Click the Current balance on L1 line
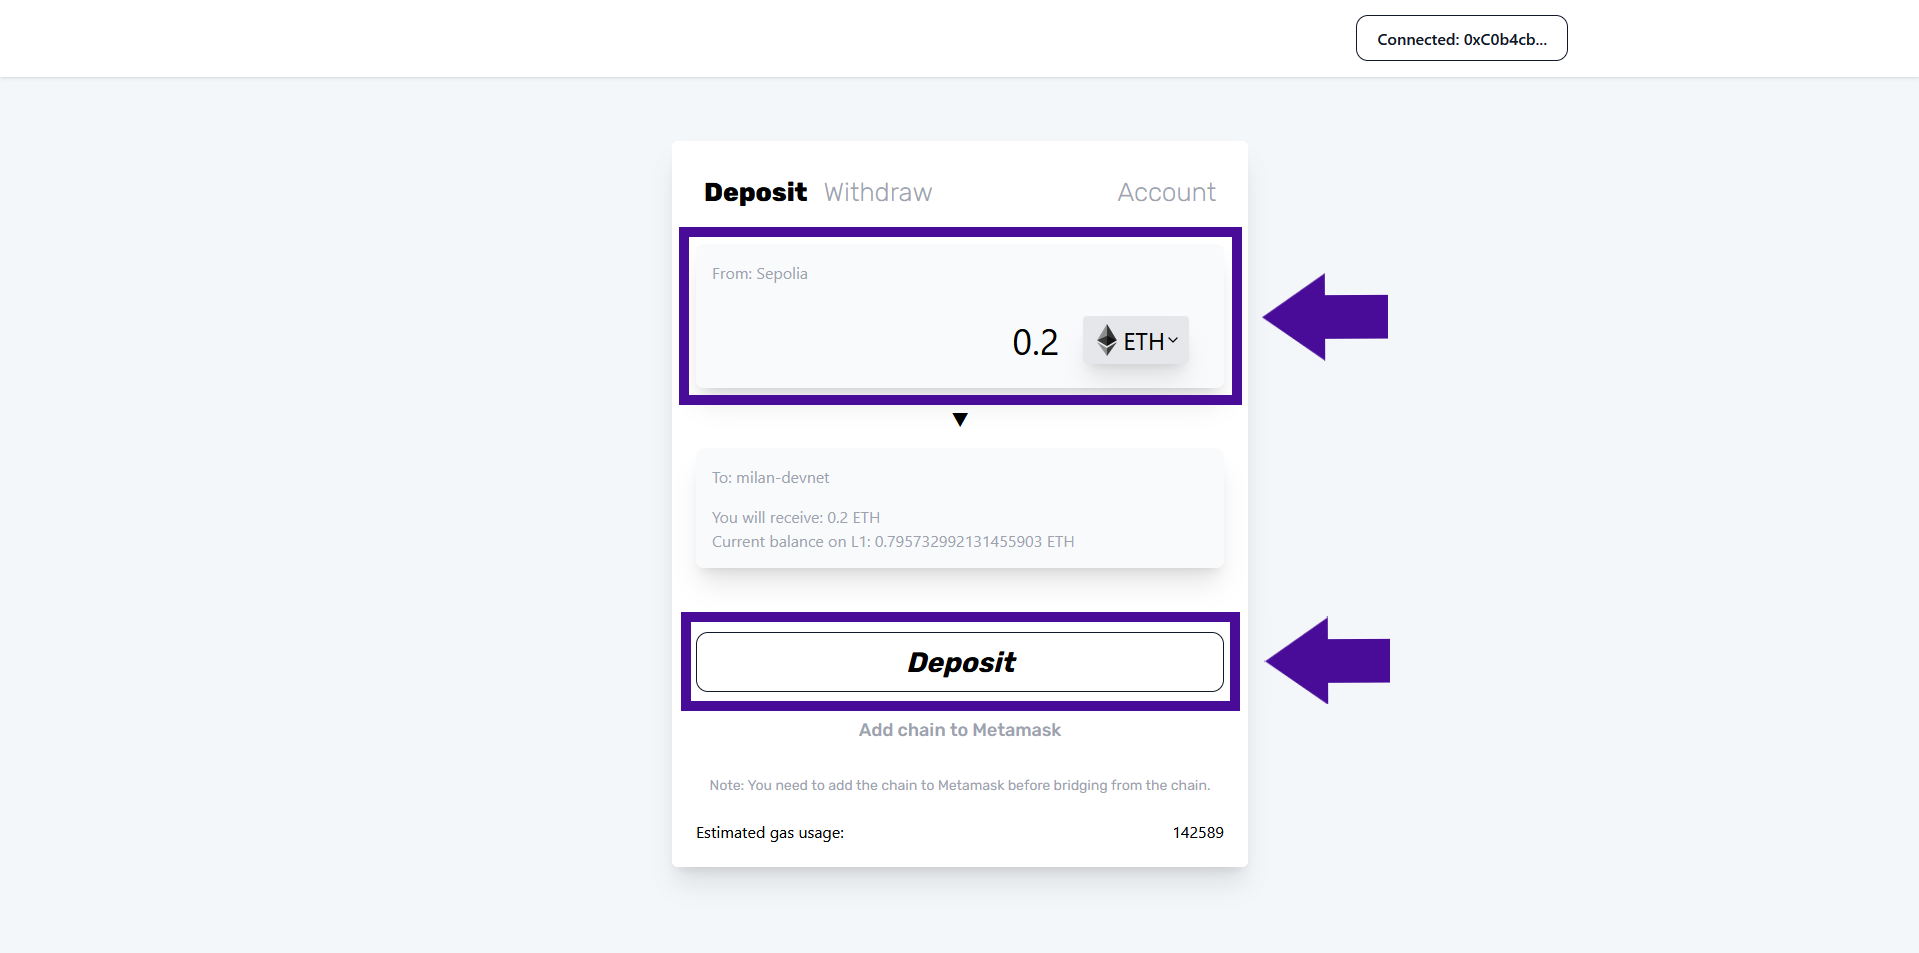 point(893,542)
